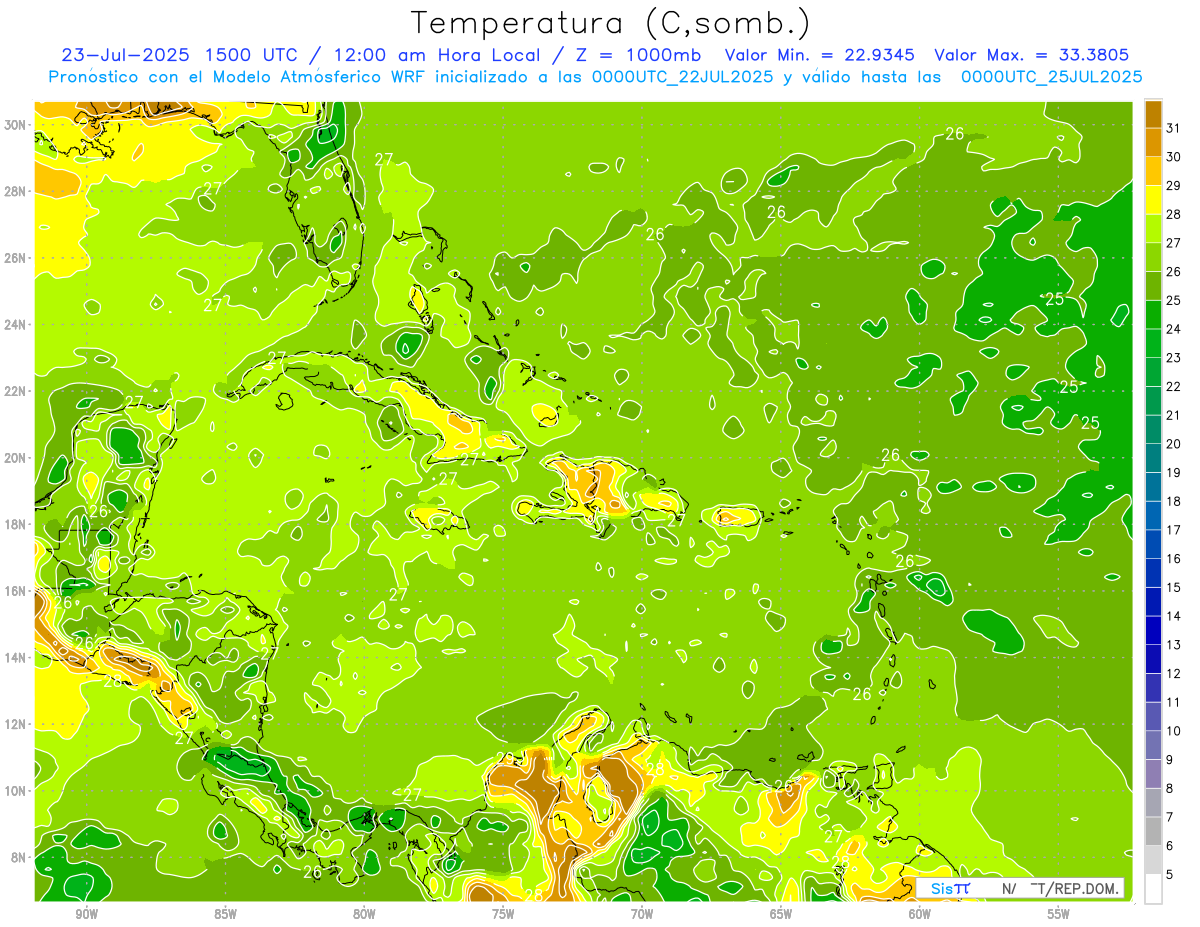Click the 12N latitude axis label
1200x927 pixels.
15,724
